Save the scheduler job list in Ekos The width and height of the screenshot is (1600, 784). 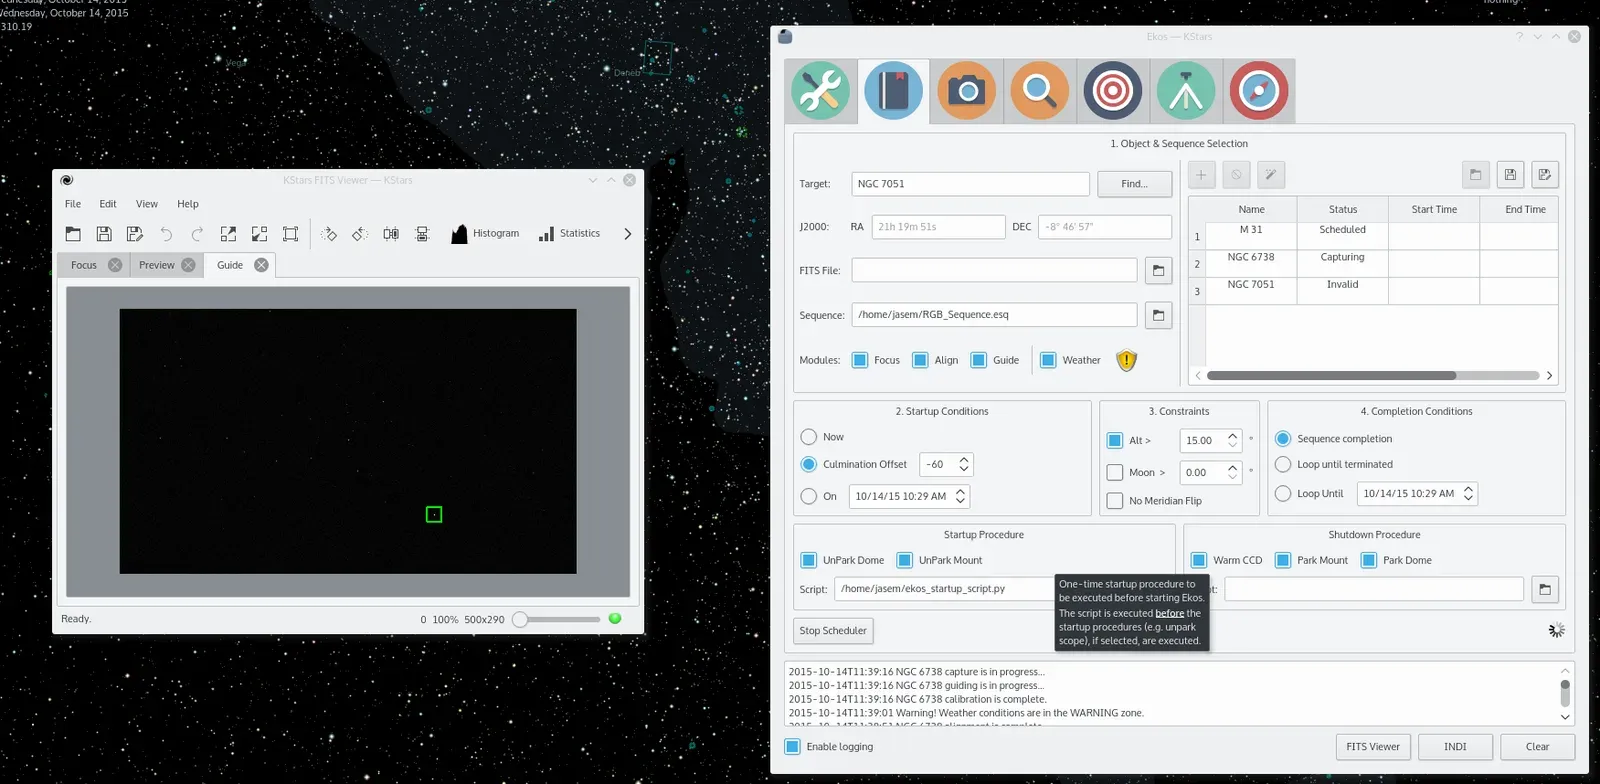pos(1510,175)
